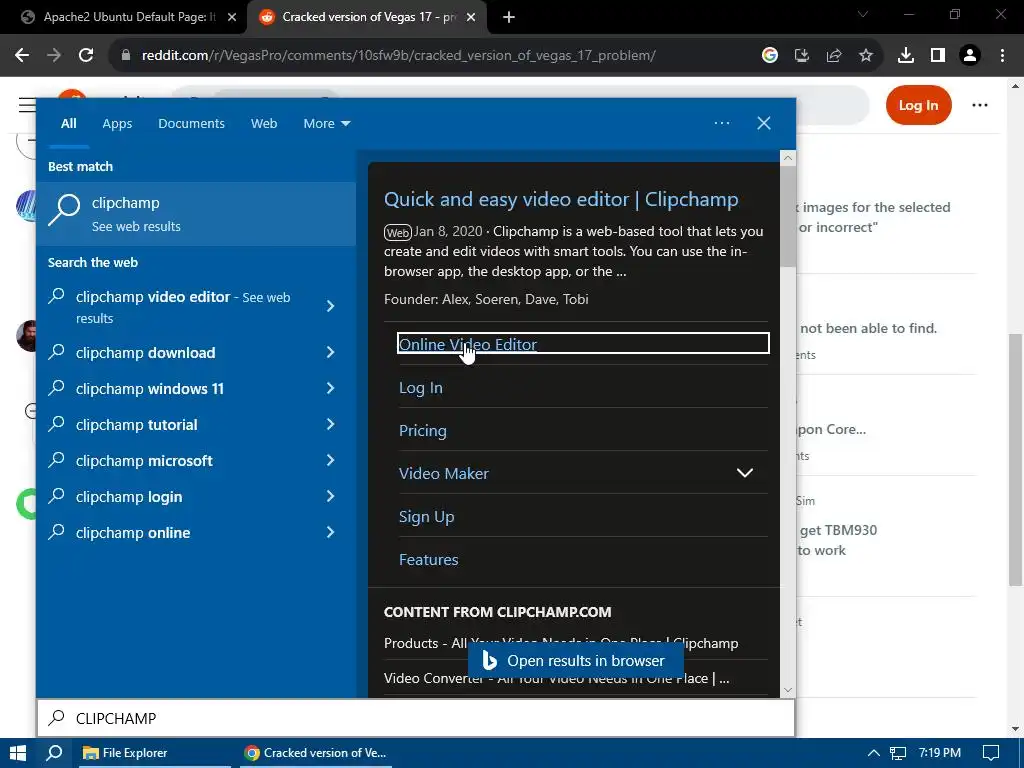Toggle Chrome side panel icon

(937, 56)
